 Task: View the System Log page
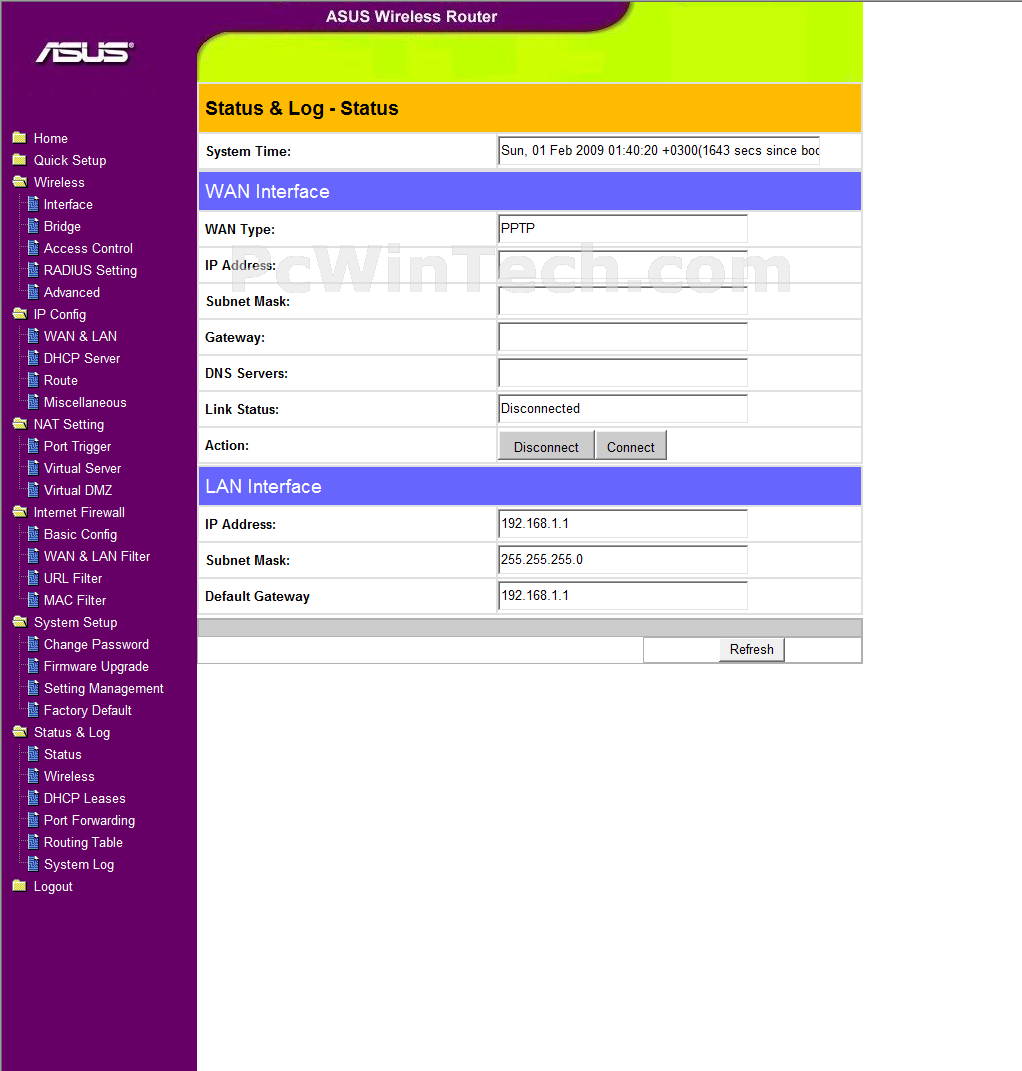tap(79, 865)
